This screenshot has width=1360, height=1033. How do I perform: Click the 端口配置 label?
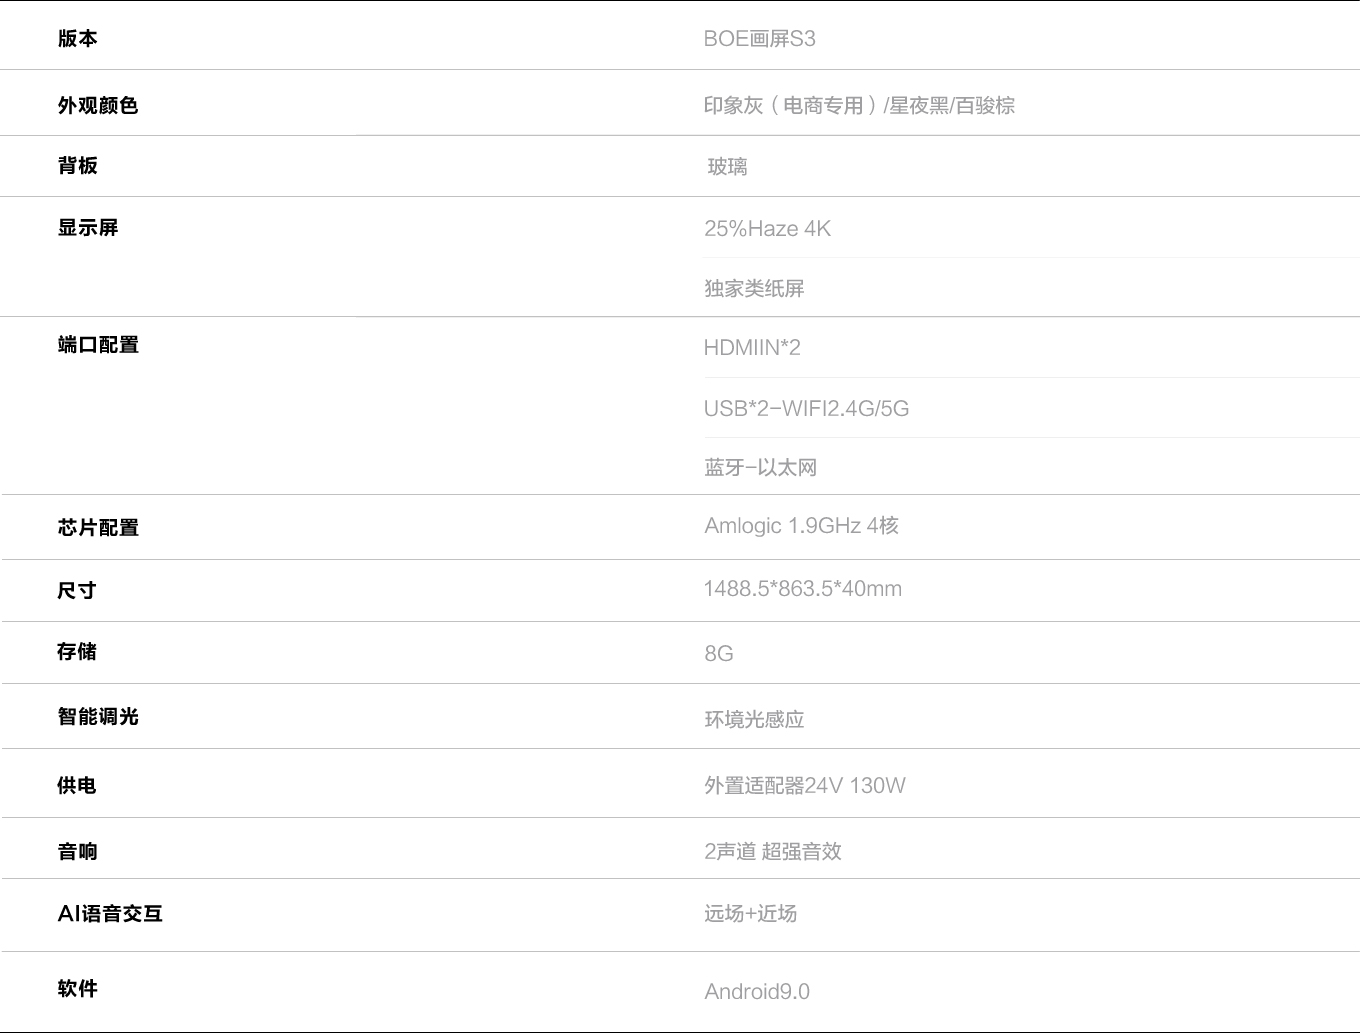(x=98, y=345)
